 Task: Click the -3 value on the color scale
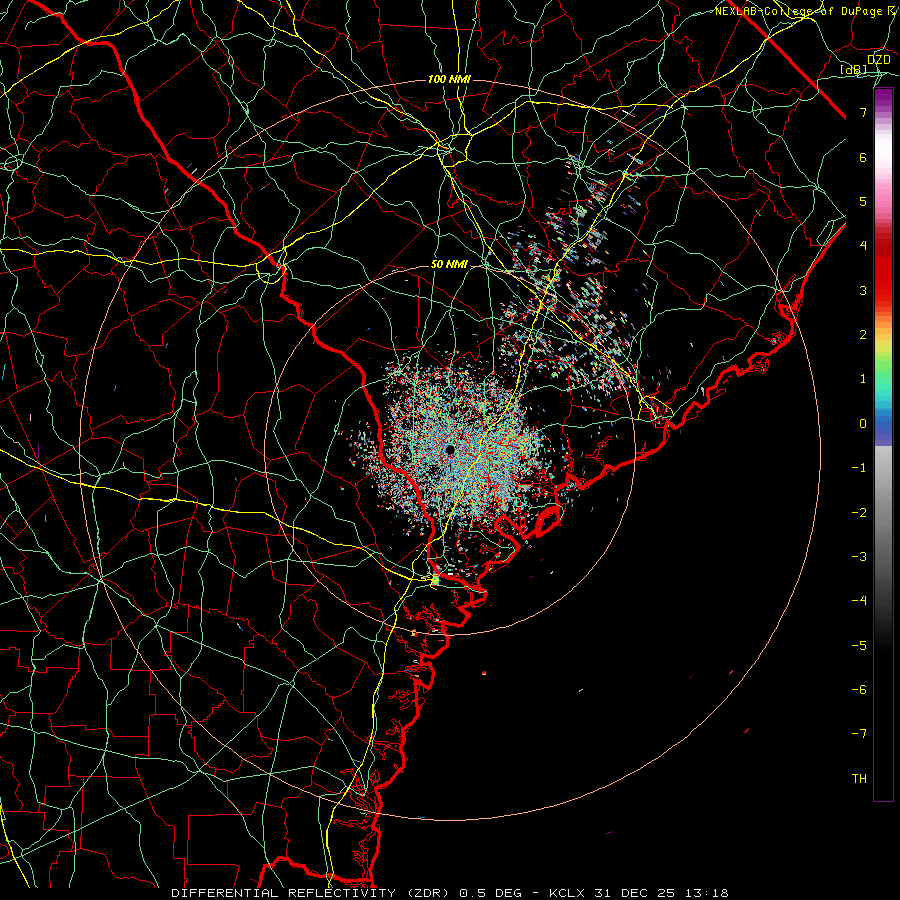pos(859,557)
